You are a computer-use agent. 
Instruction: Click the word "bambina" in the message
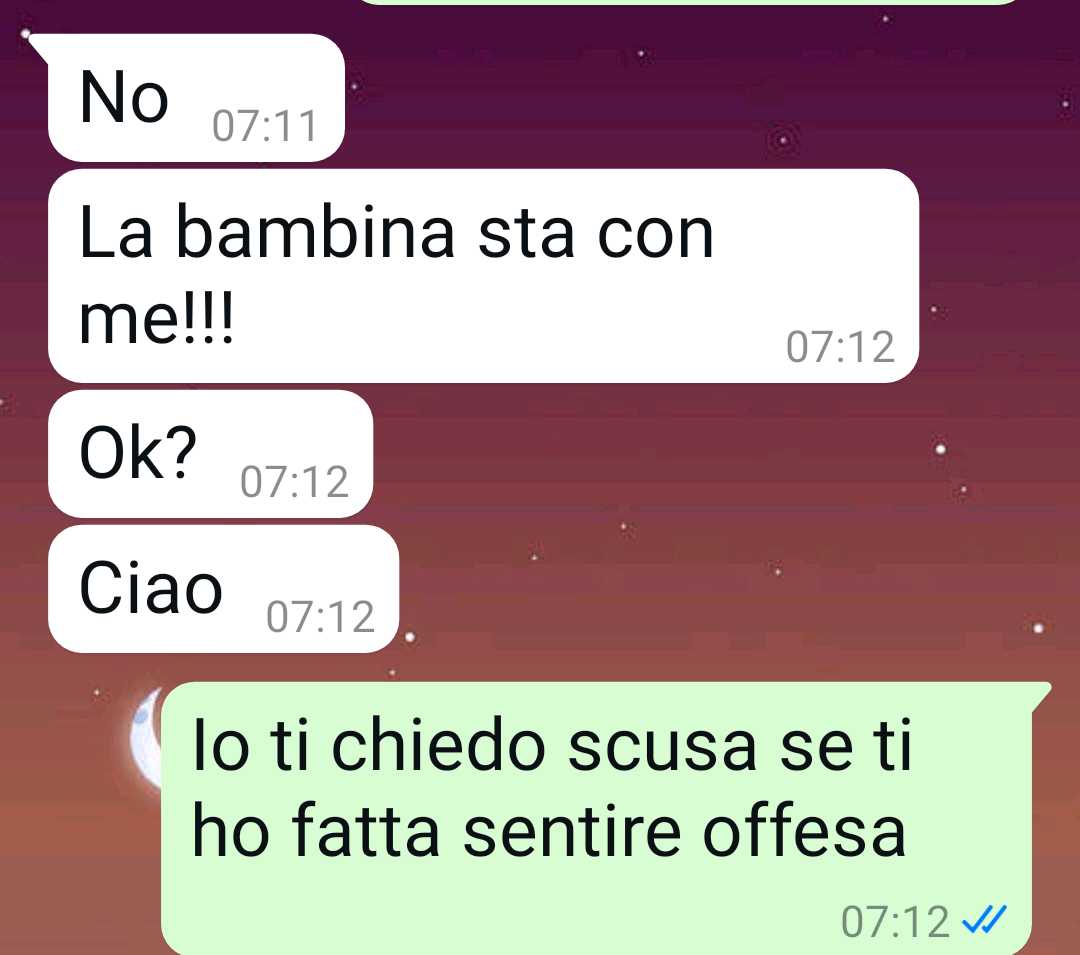(x=315, y=232)
